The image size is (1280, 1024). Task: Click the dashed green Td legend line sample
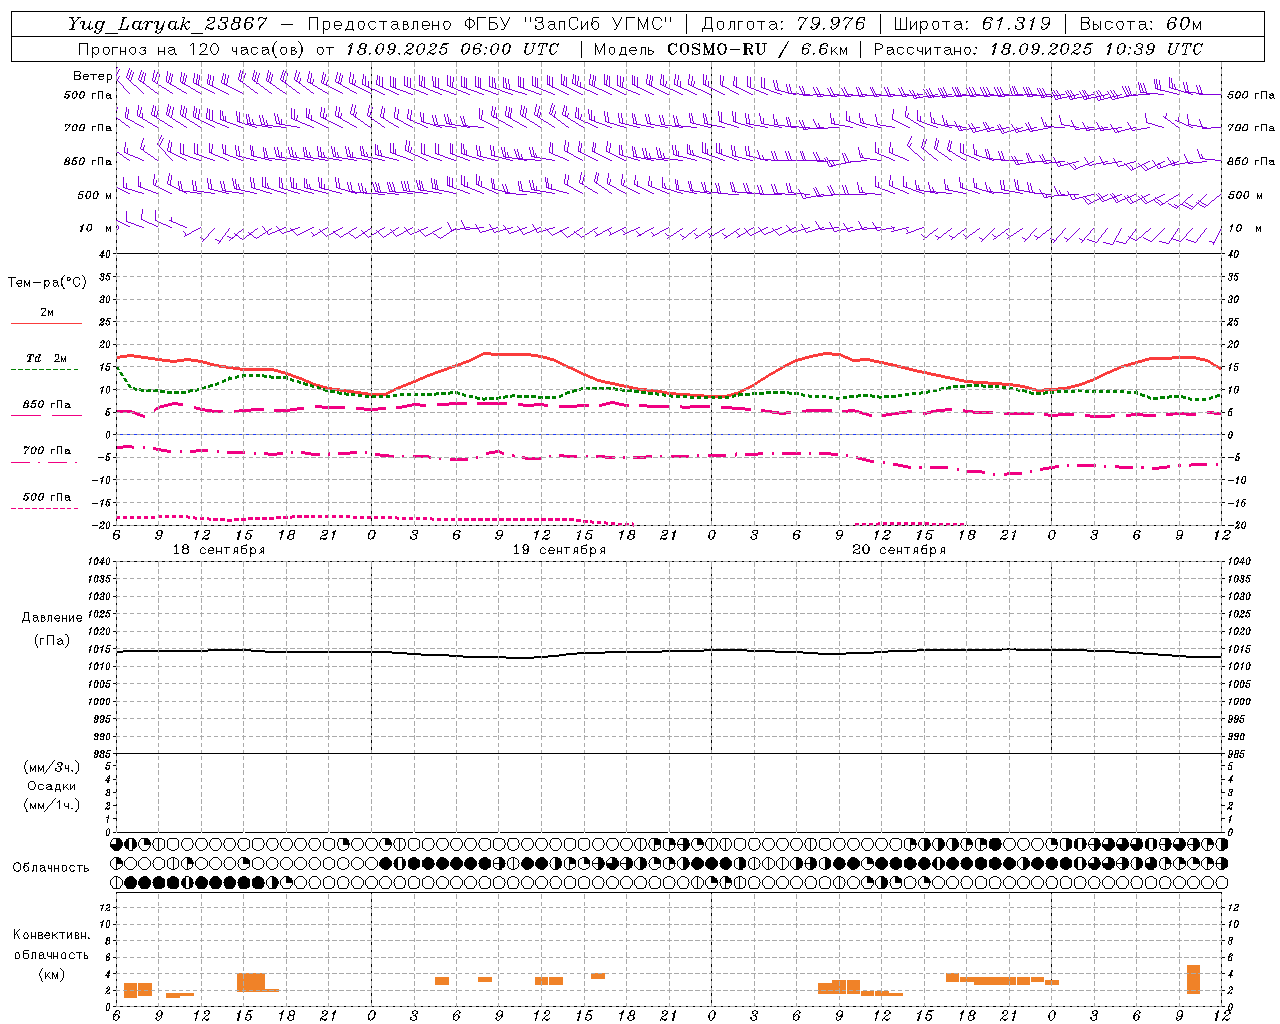(x=45, y=370)
